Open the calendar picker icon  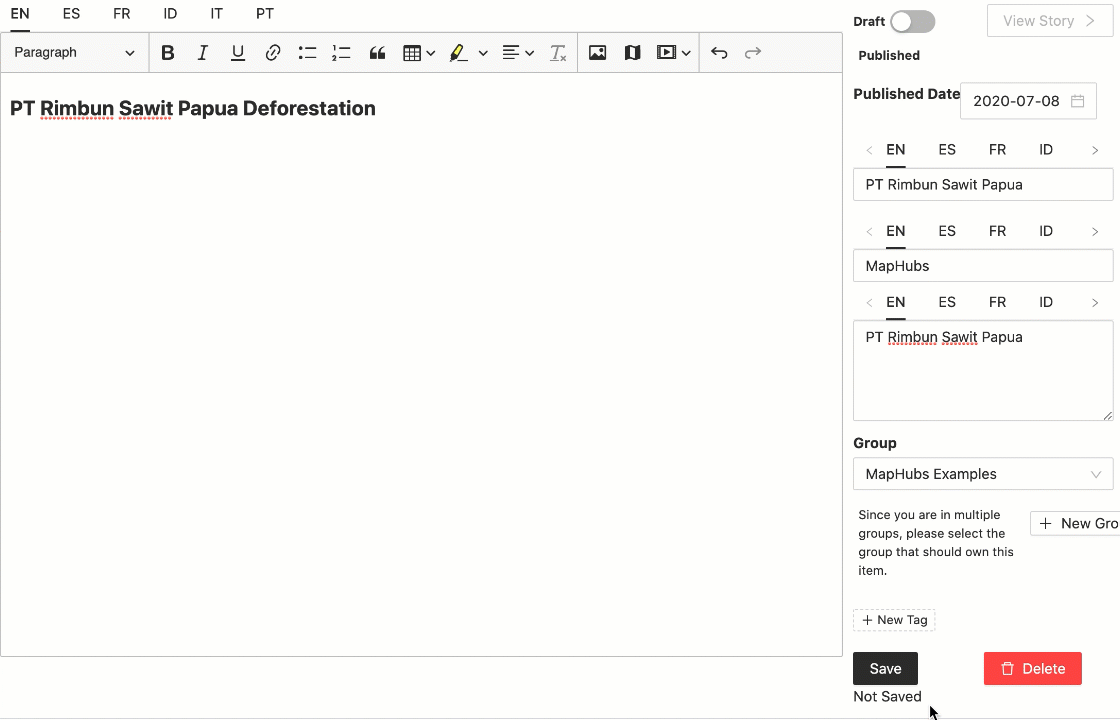(1078, 101)
